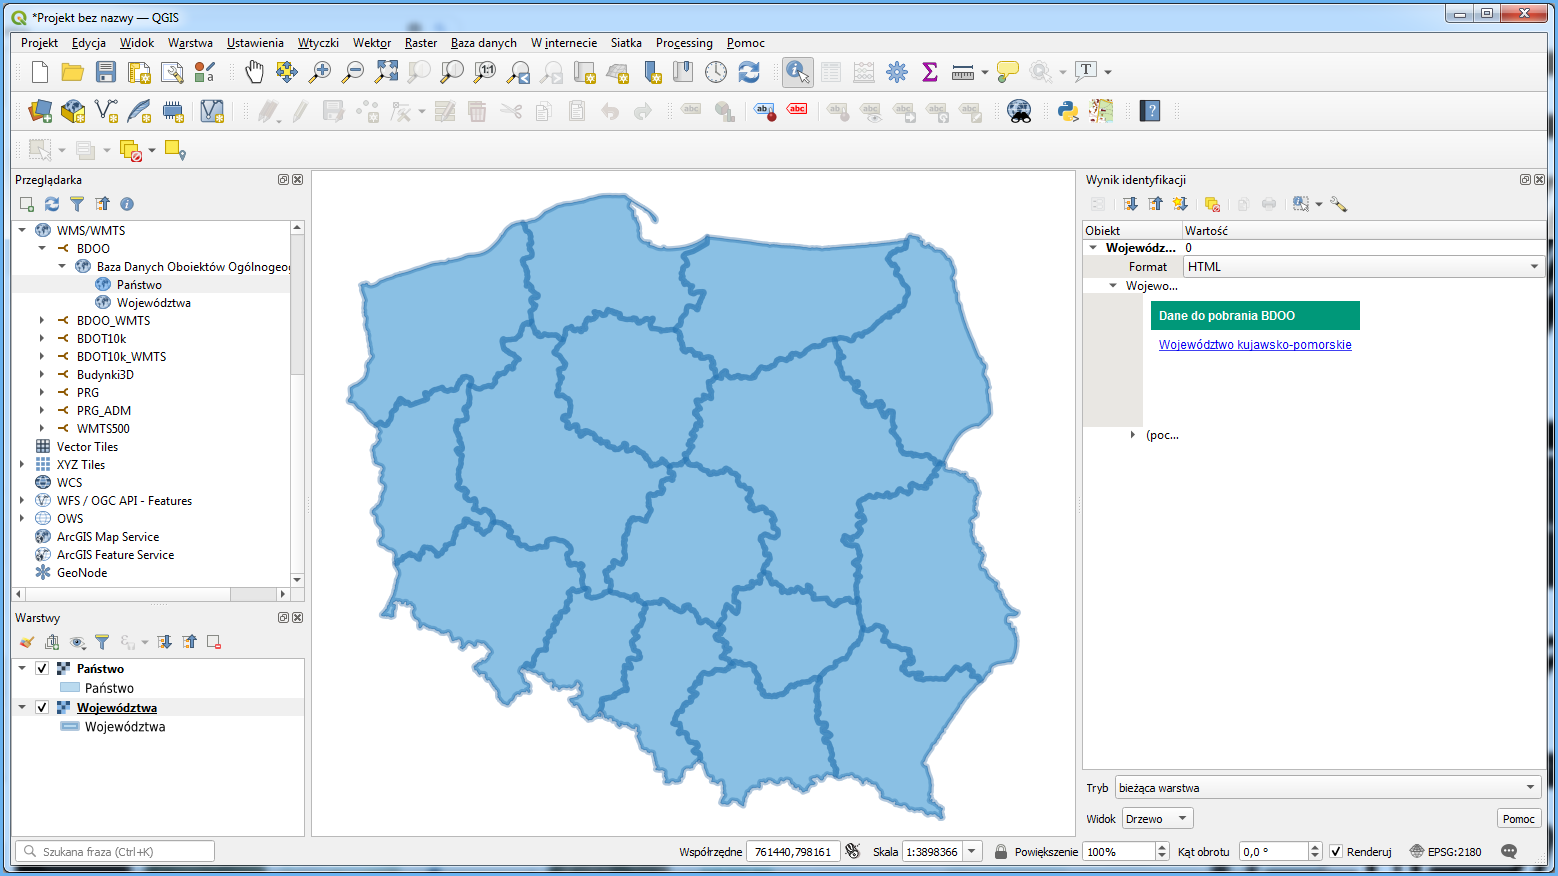
Task: Click the messages log speech bubble icon
Action: [x=1509, y=851]
